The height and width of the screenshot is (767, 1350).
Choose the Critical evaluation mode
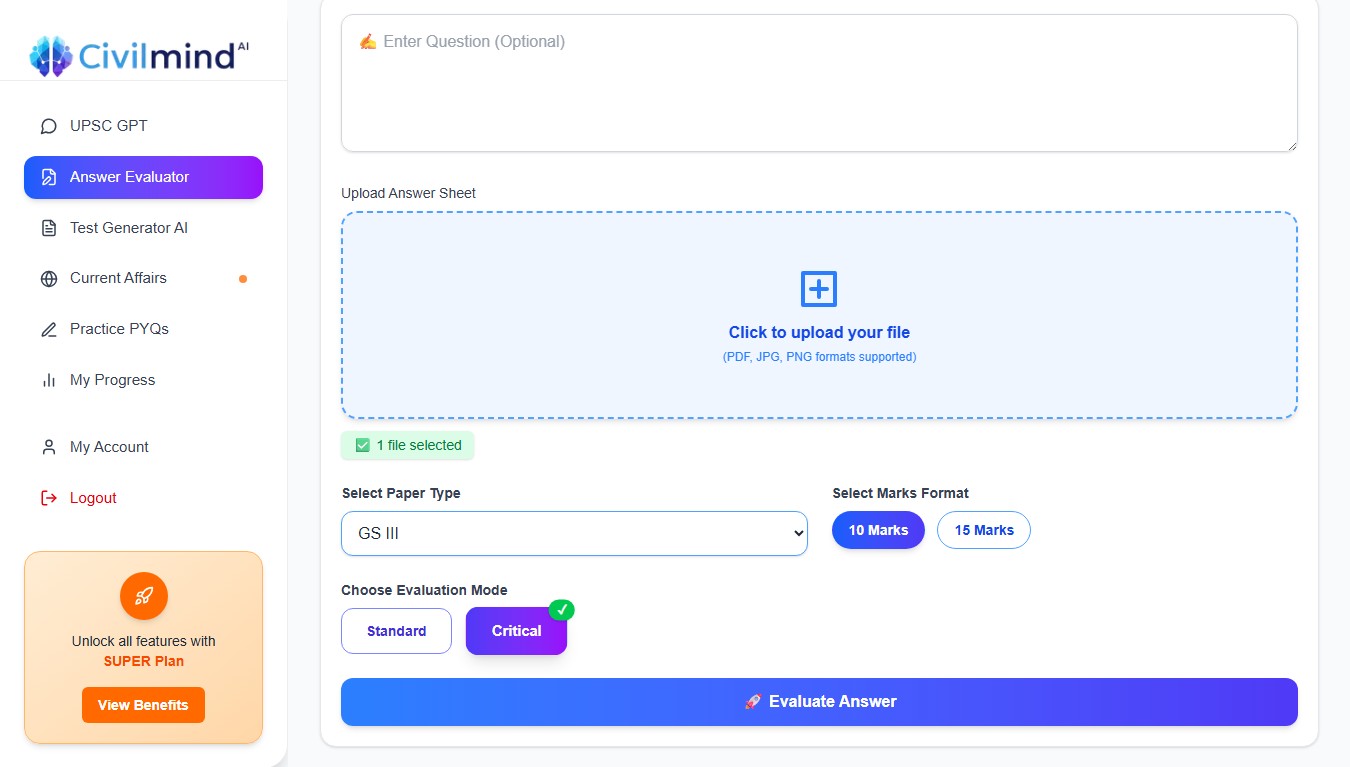[516, 631]
